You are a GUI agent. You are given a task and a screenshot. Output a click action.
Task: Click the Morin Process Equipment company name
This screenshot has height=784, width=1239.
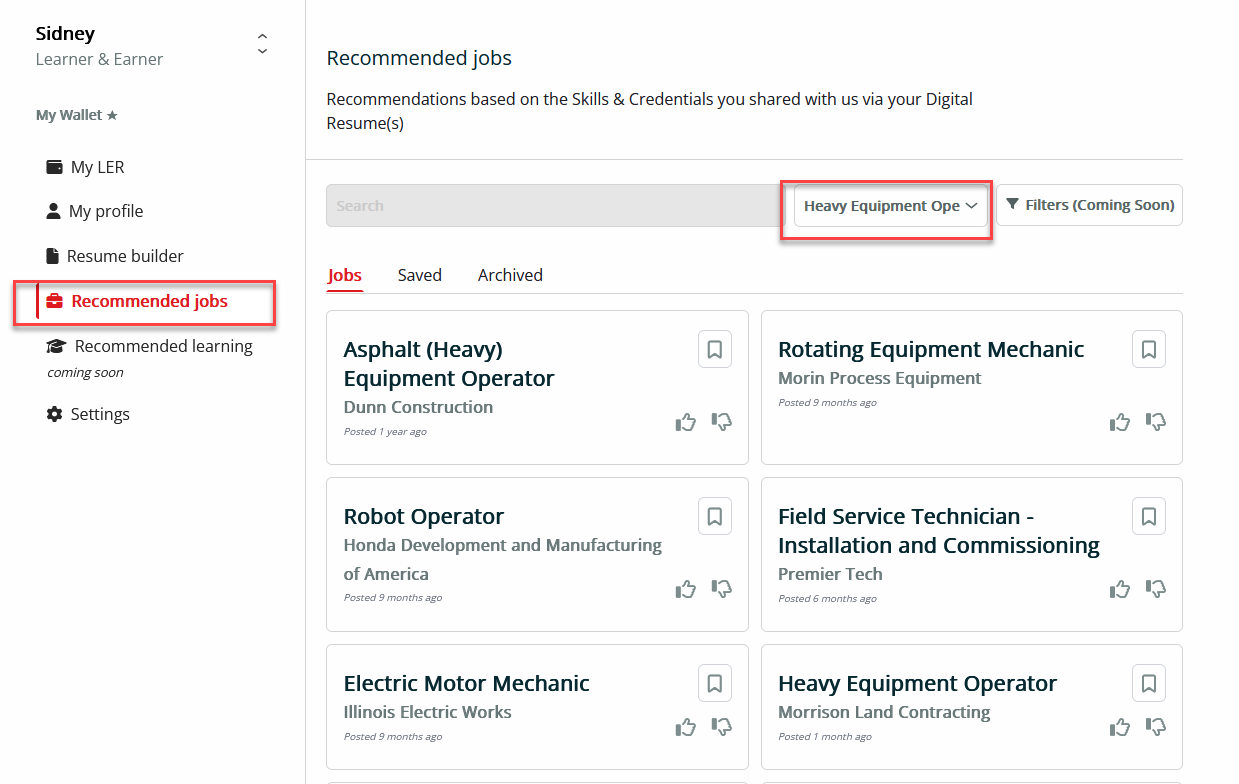[x=880, y=378]
